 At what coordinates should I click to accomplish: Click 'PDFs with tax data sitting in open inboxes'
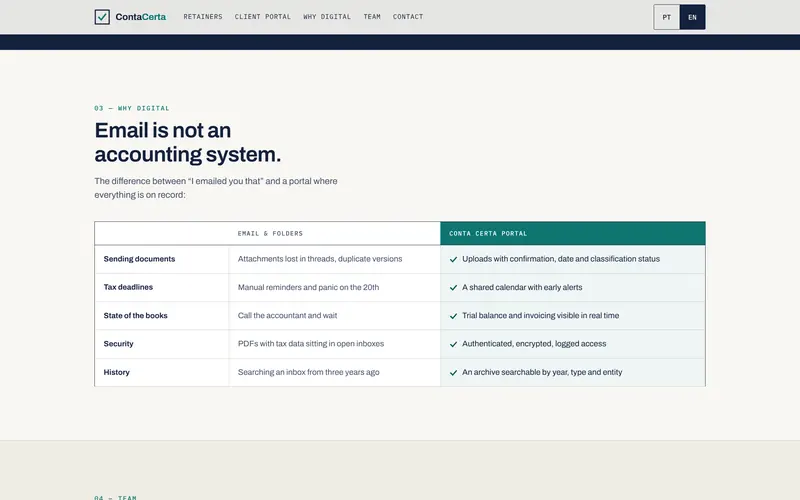tap(311, 344)
